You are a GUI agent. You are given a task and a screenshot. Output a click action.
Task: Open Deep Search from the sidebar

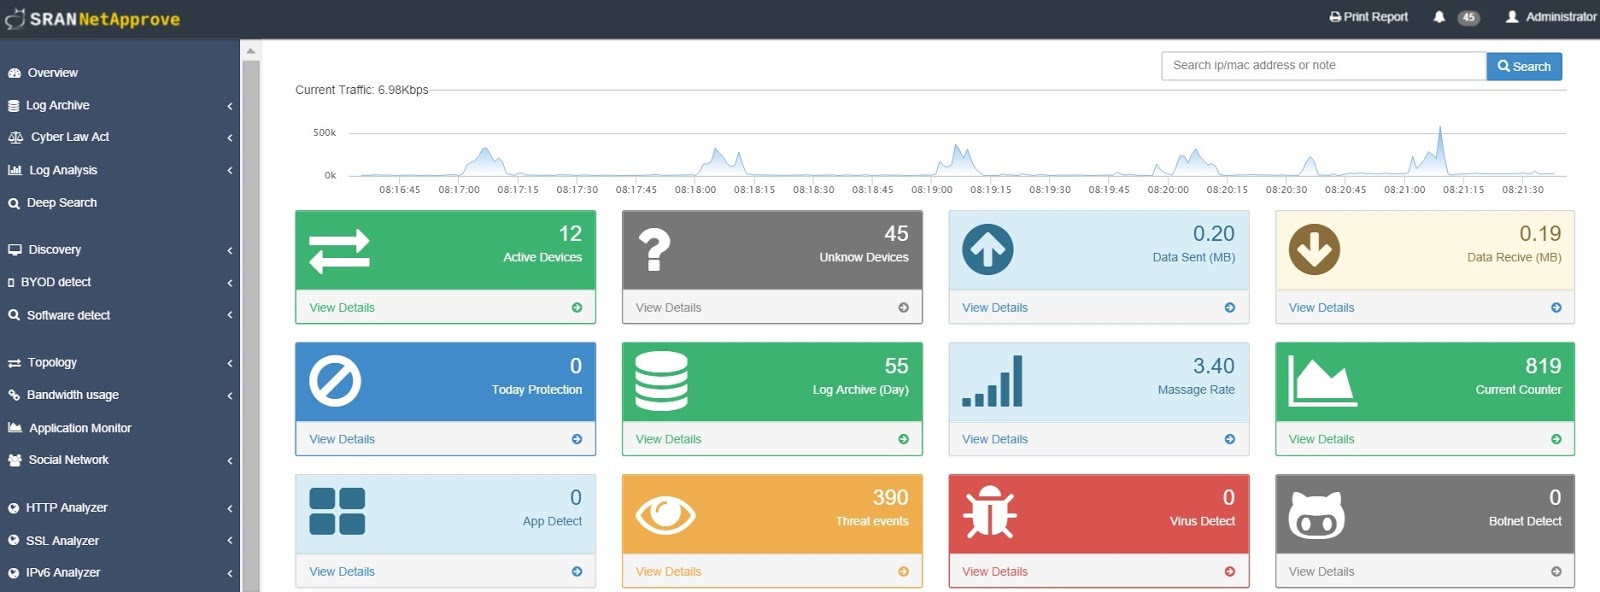tap(120, 202)
